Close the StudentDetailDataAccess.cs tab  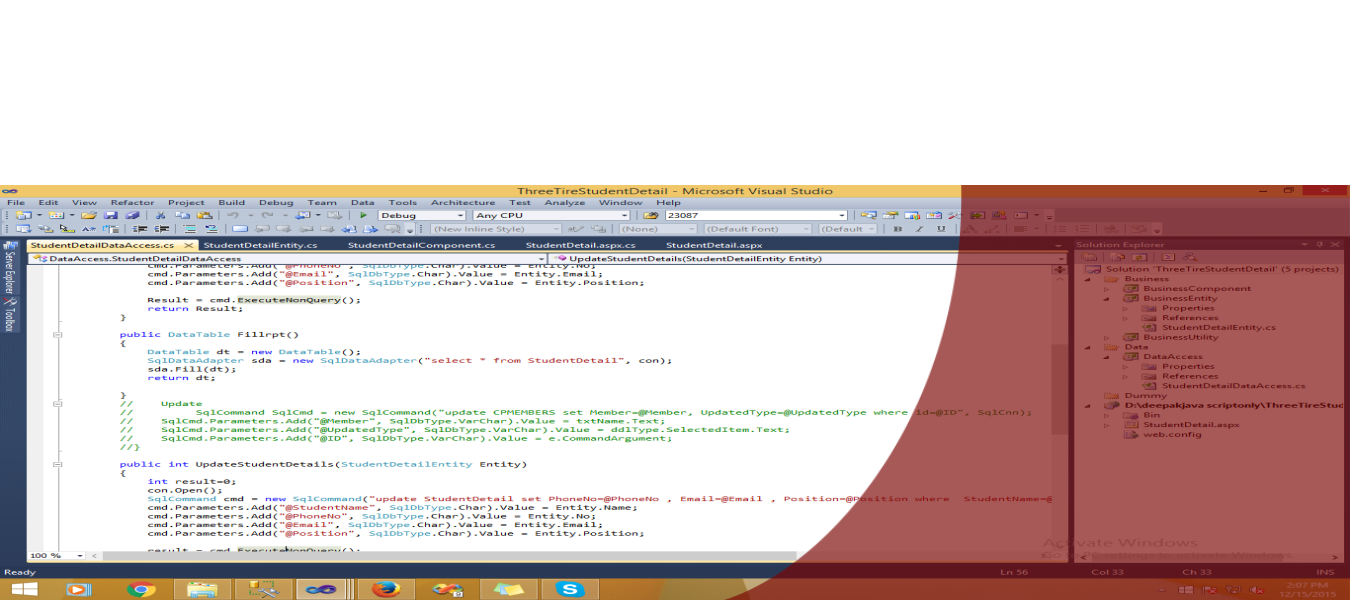click(187, 245)
